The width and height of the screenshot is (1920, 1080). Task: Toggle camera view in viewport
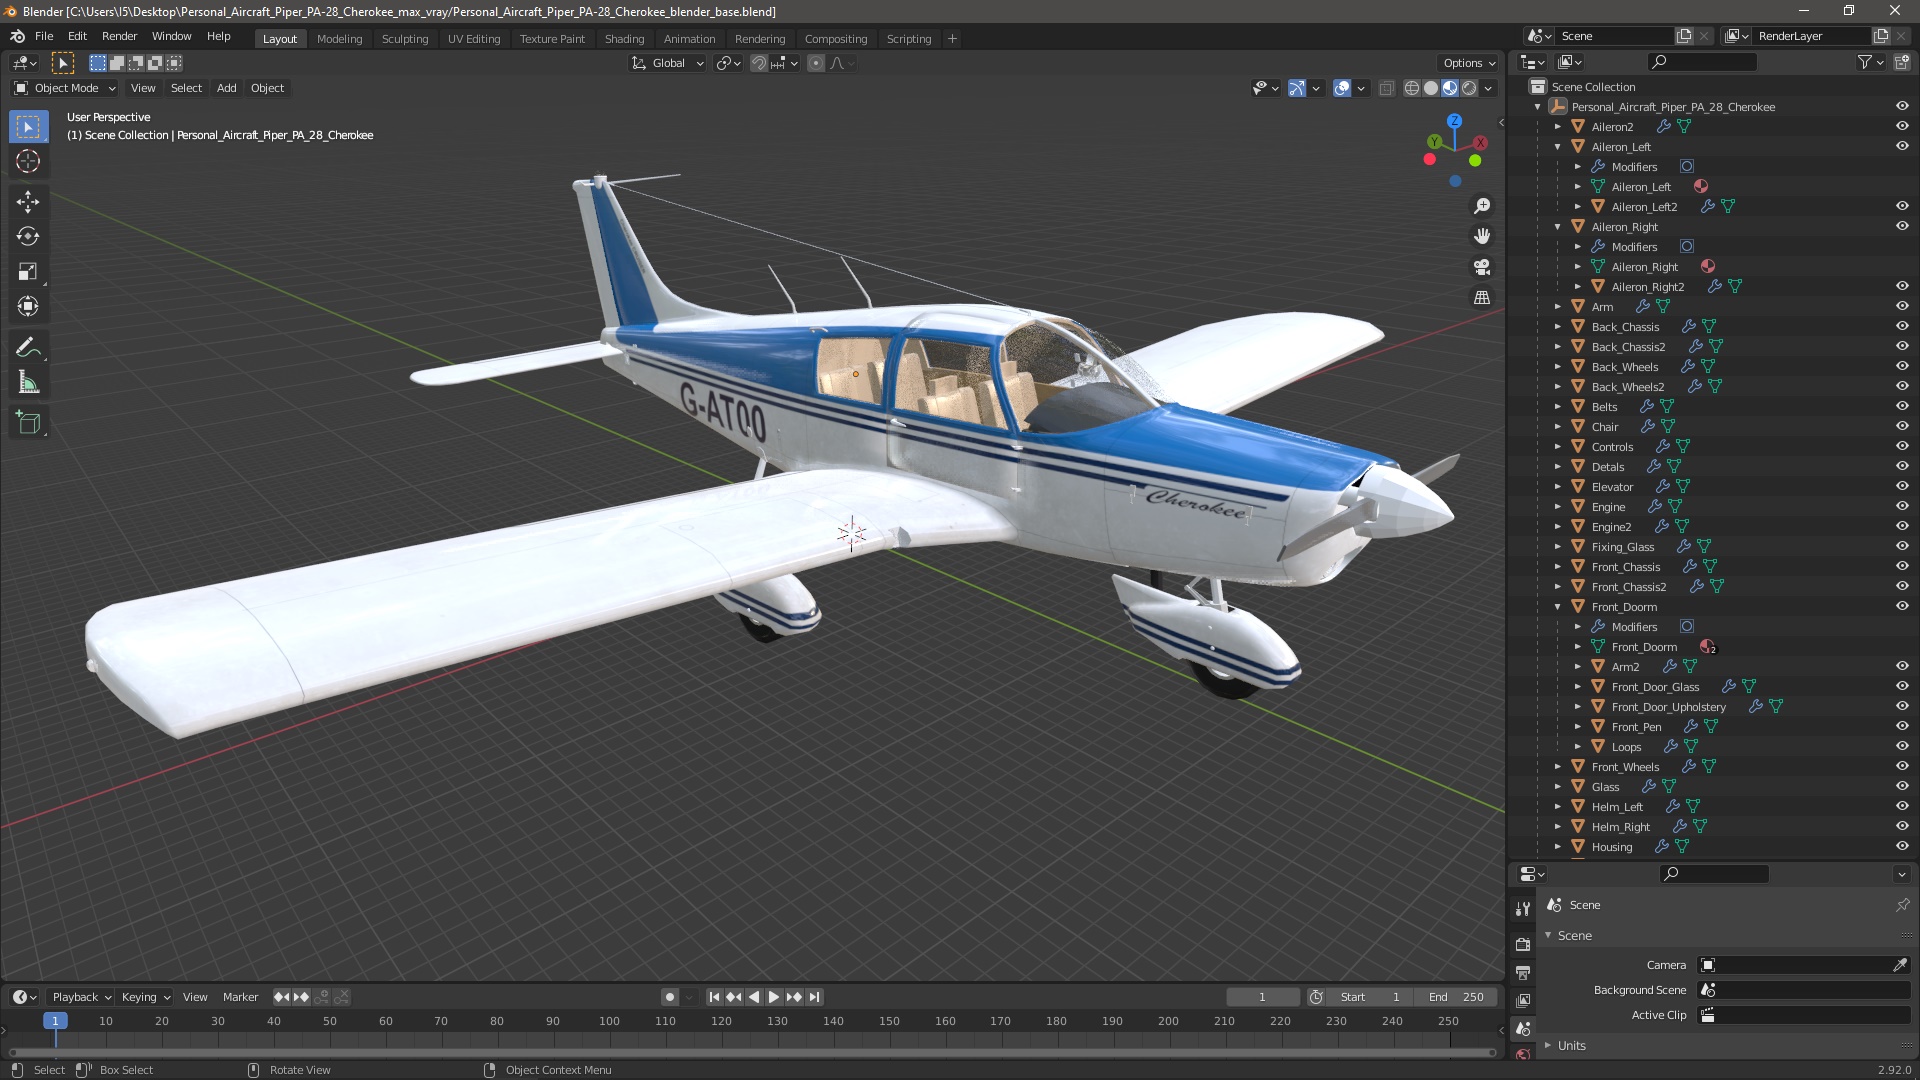[x=1482, y=267]
